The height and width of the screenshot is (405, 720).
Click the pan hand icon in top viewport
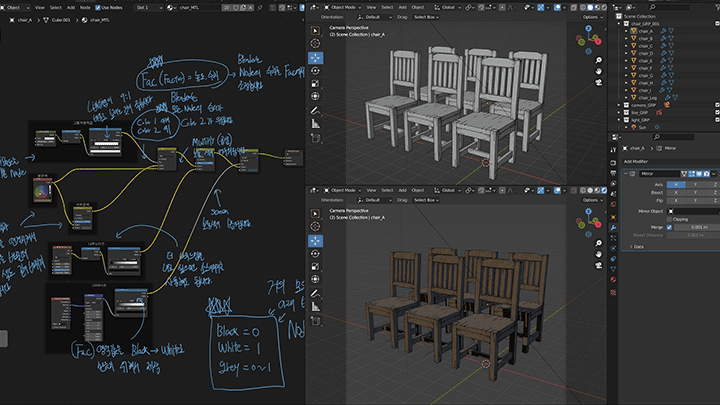point(599,71)
